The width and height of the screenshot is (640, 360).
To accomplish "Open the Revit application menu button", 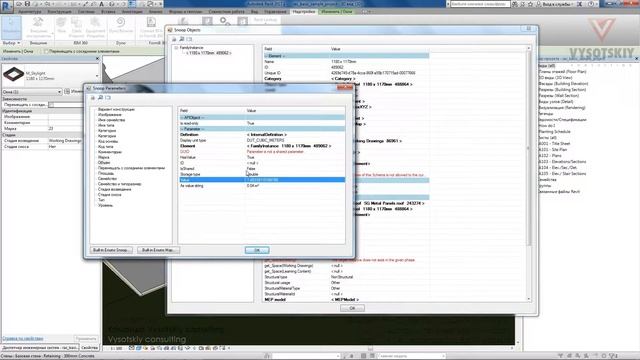I will point(7,6).
